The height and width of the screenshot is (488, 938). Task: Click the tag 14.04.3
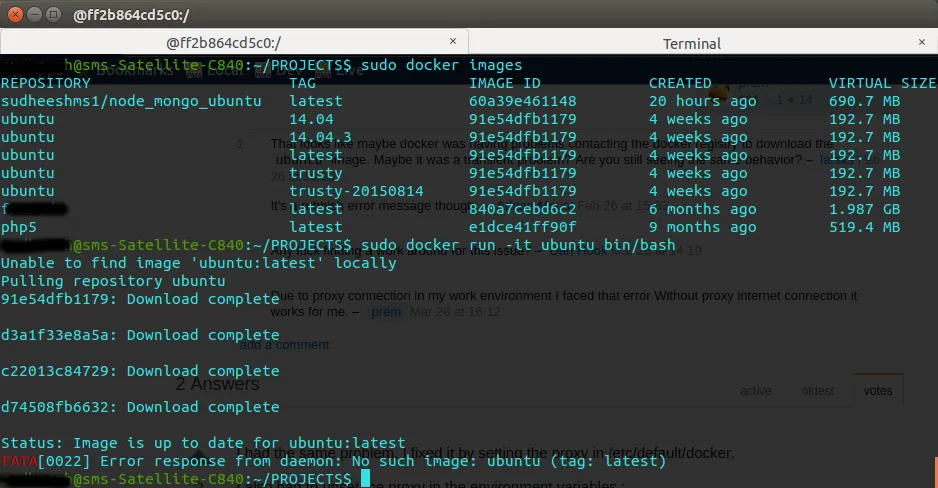tap(321, 137)
